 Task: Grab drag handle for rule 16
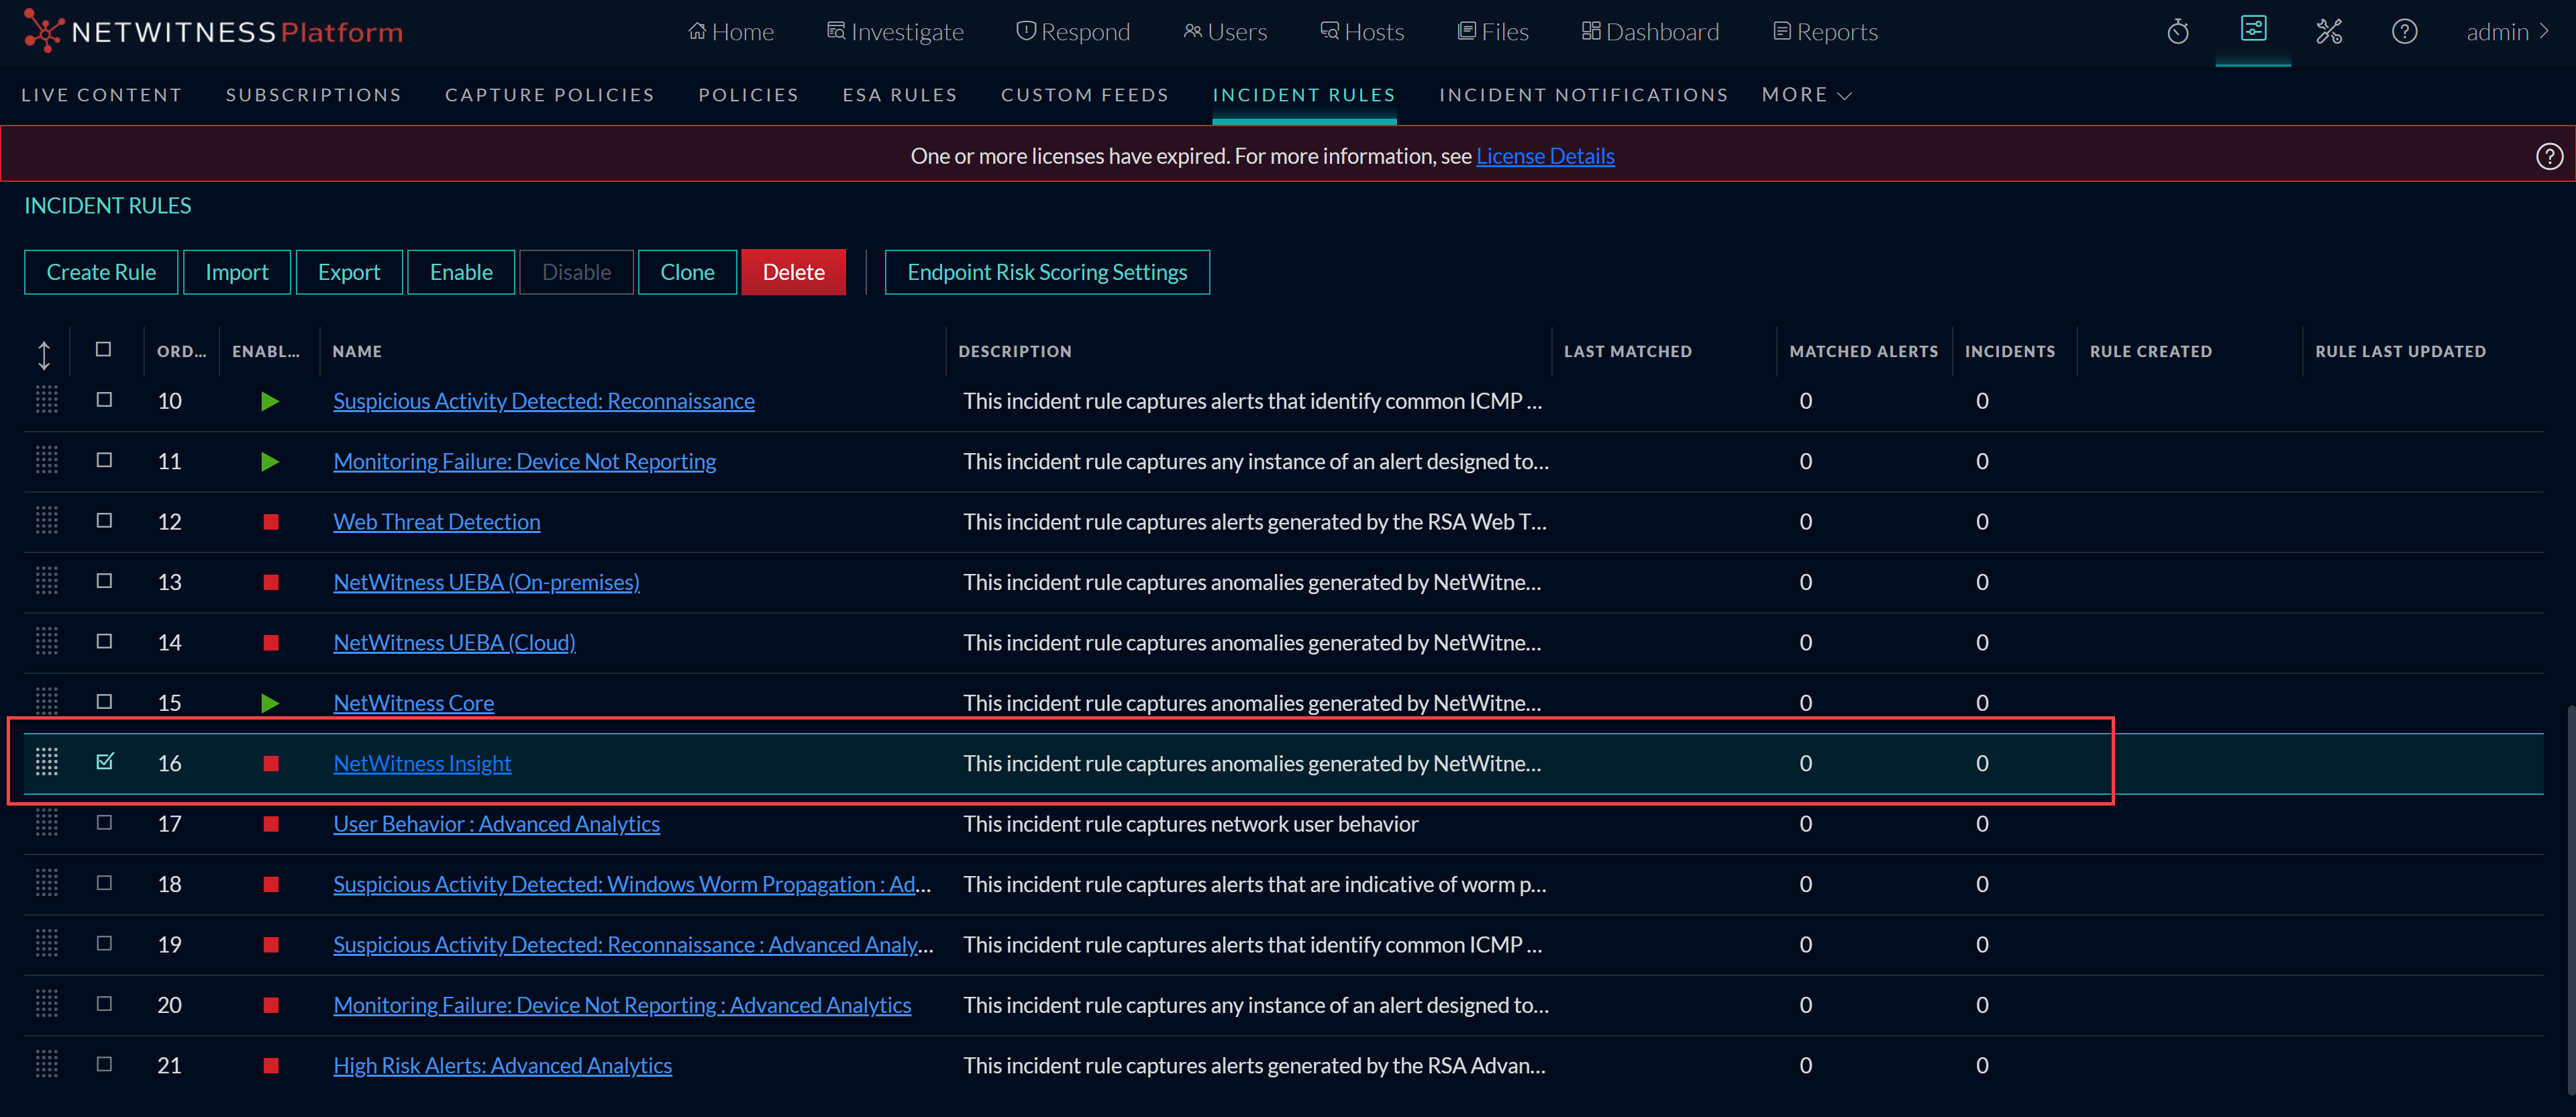(47, 762)
